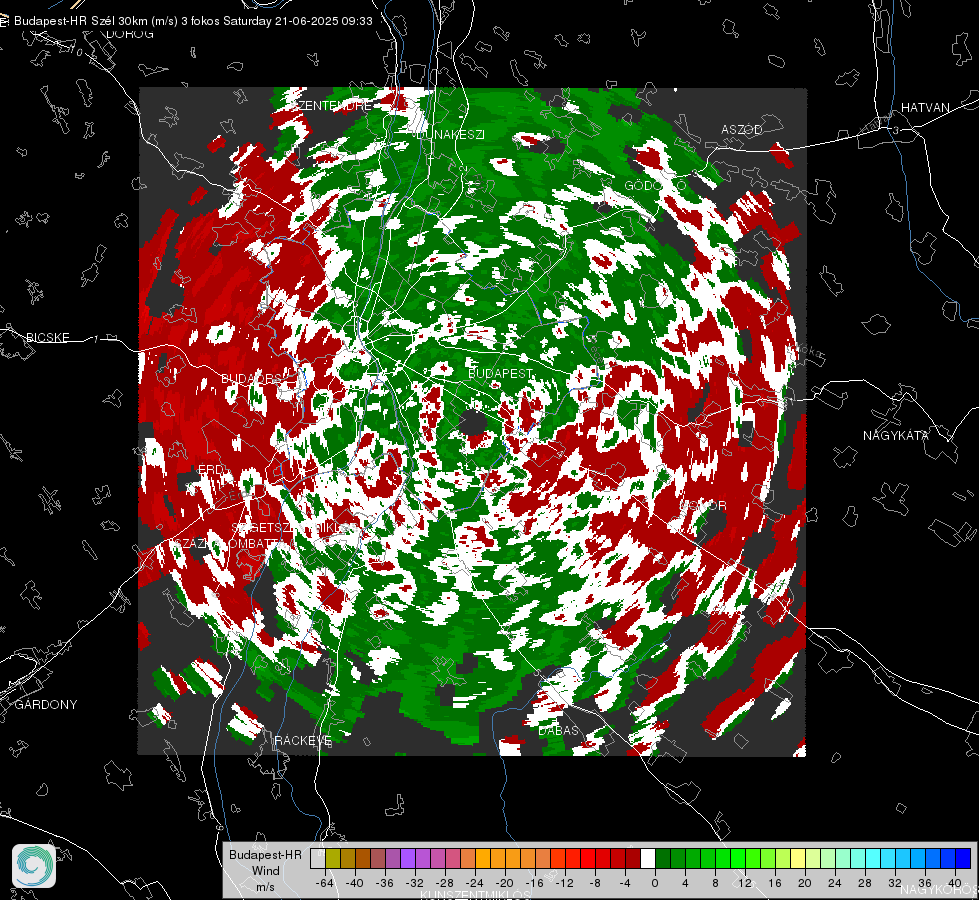979x900 pixels.
Task: Click the 28 legend scale value
Action: [865, 883]
